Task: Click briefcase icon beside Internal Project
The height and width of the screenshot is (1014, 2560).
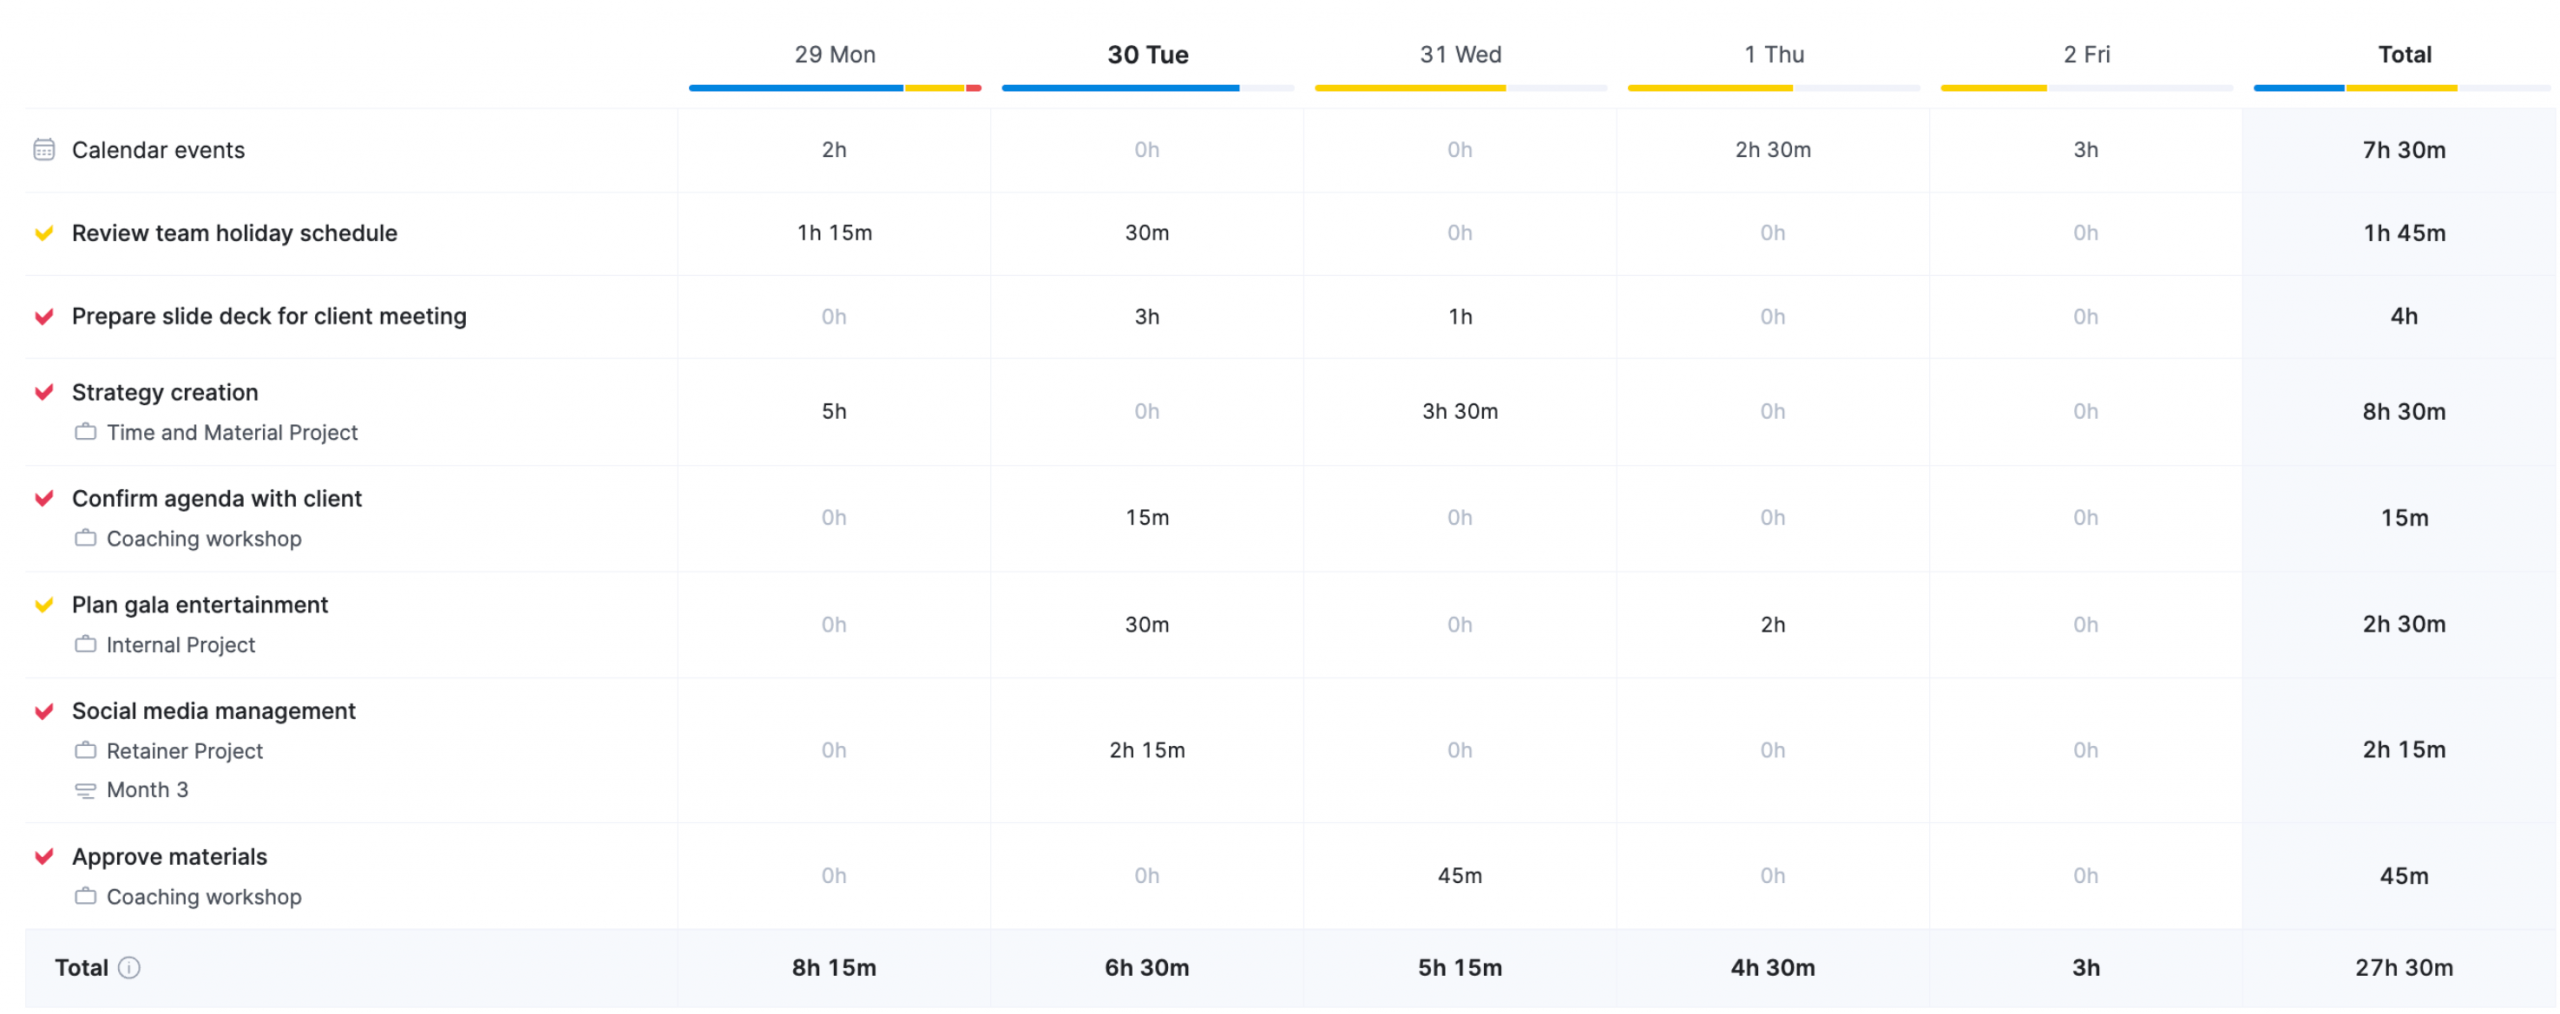Action: (85, 644)
